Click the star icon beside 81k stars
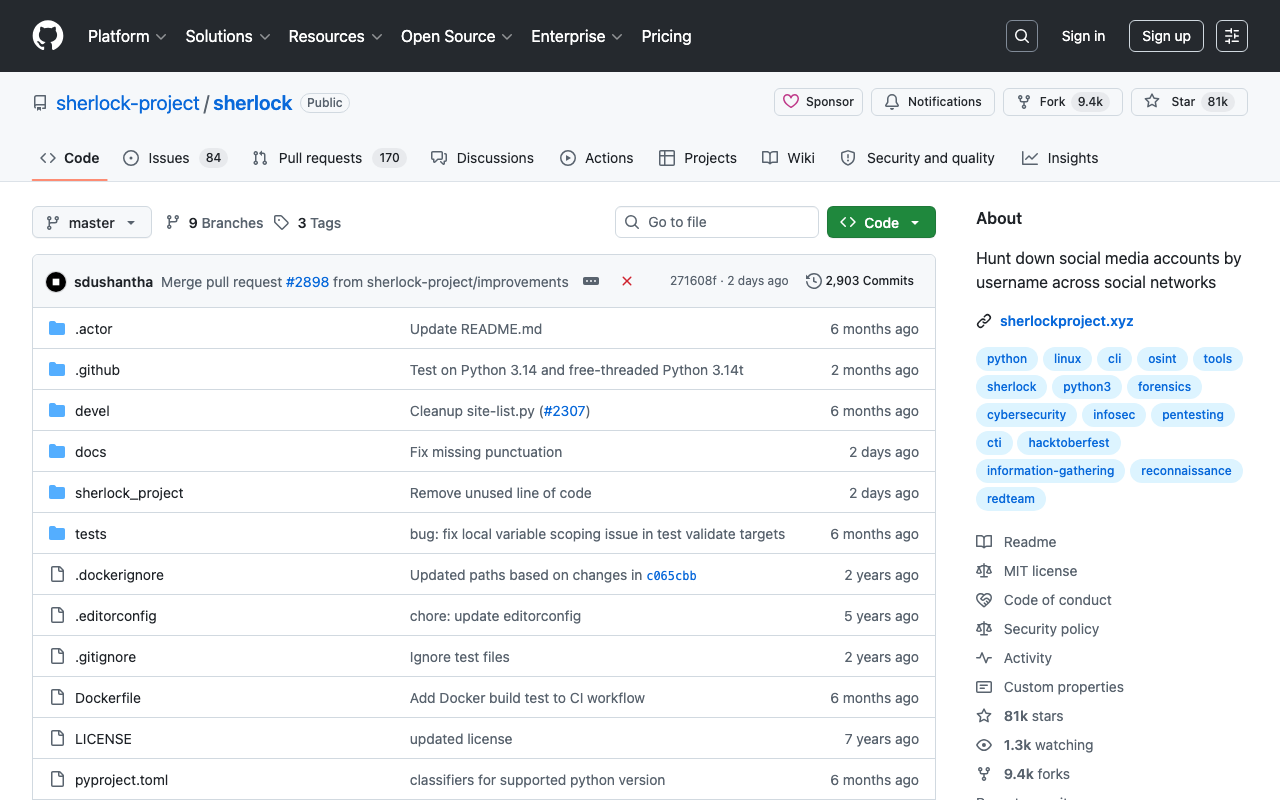 click(x=984, y=716)
